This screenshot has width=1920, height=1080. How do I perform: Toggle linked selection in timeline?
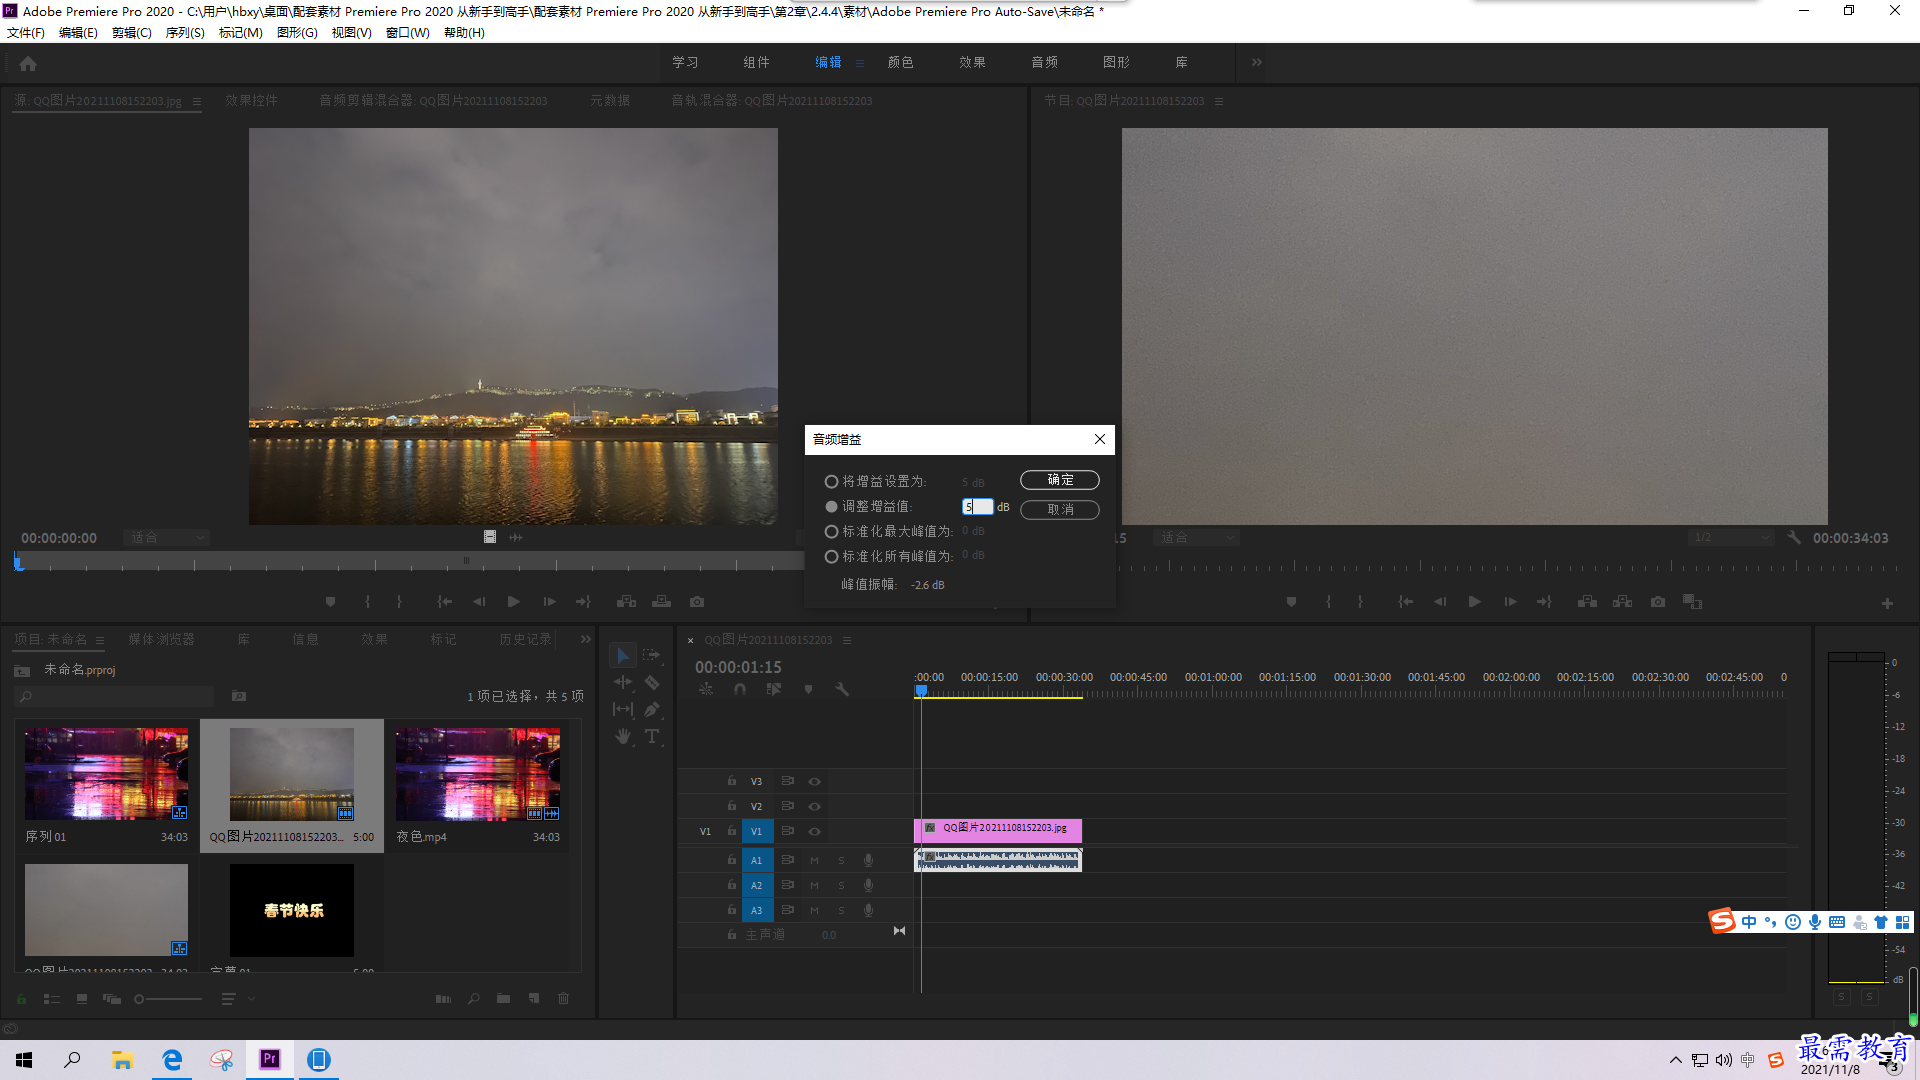(773, 689)
